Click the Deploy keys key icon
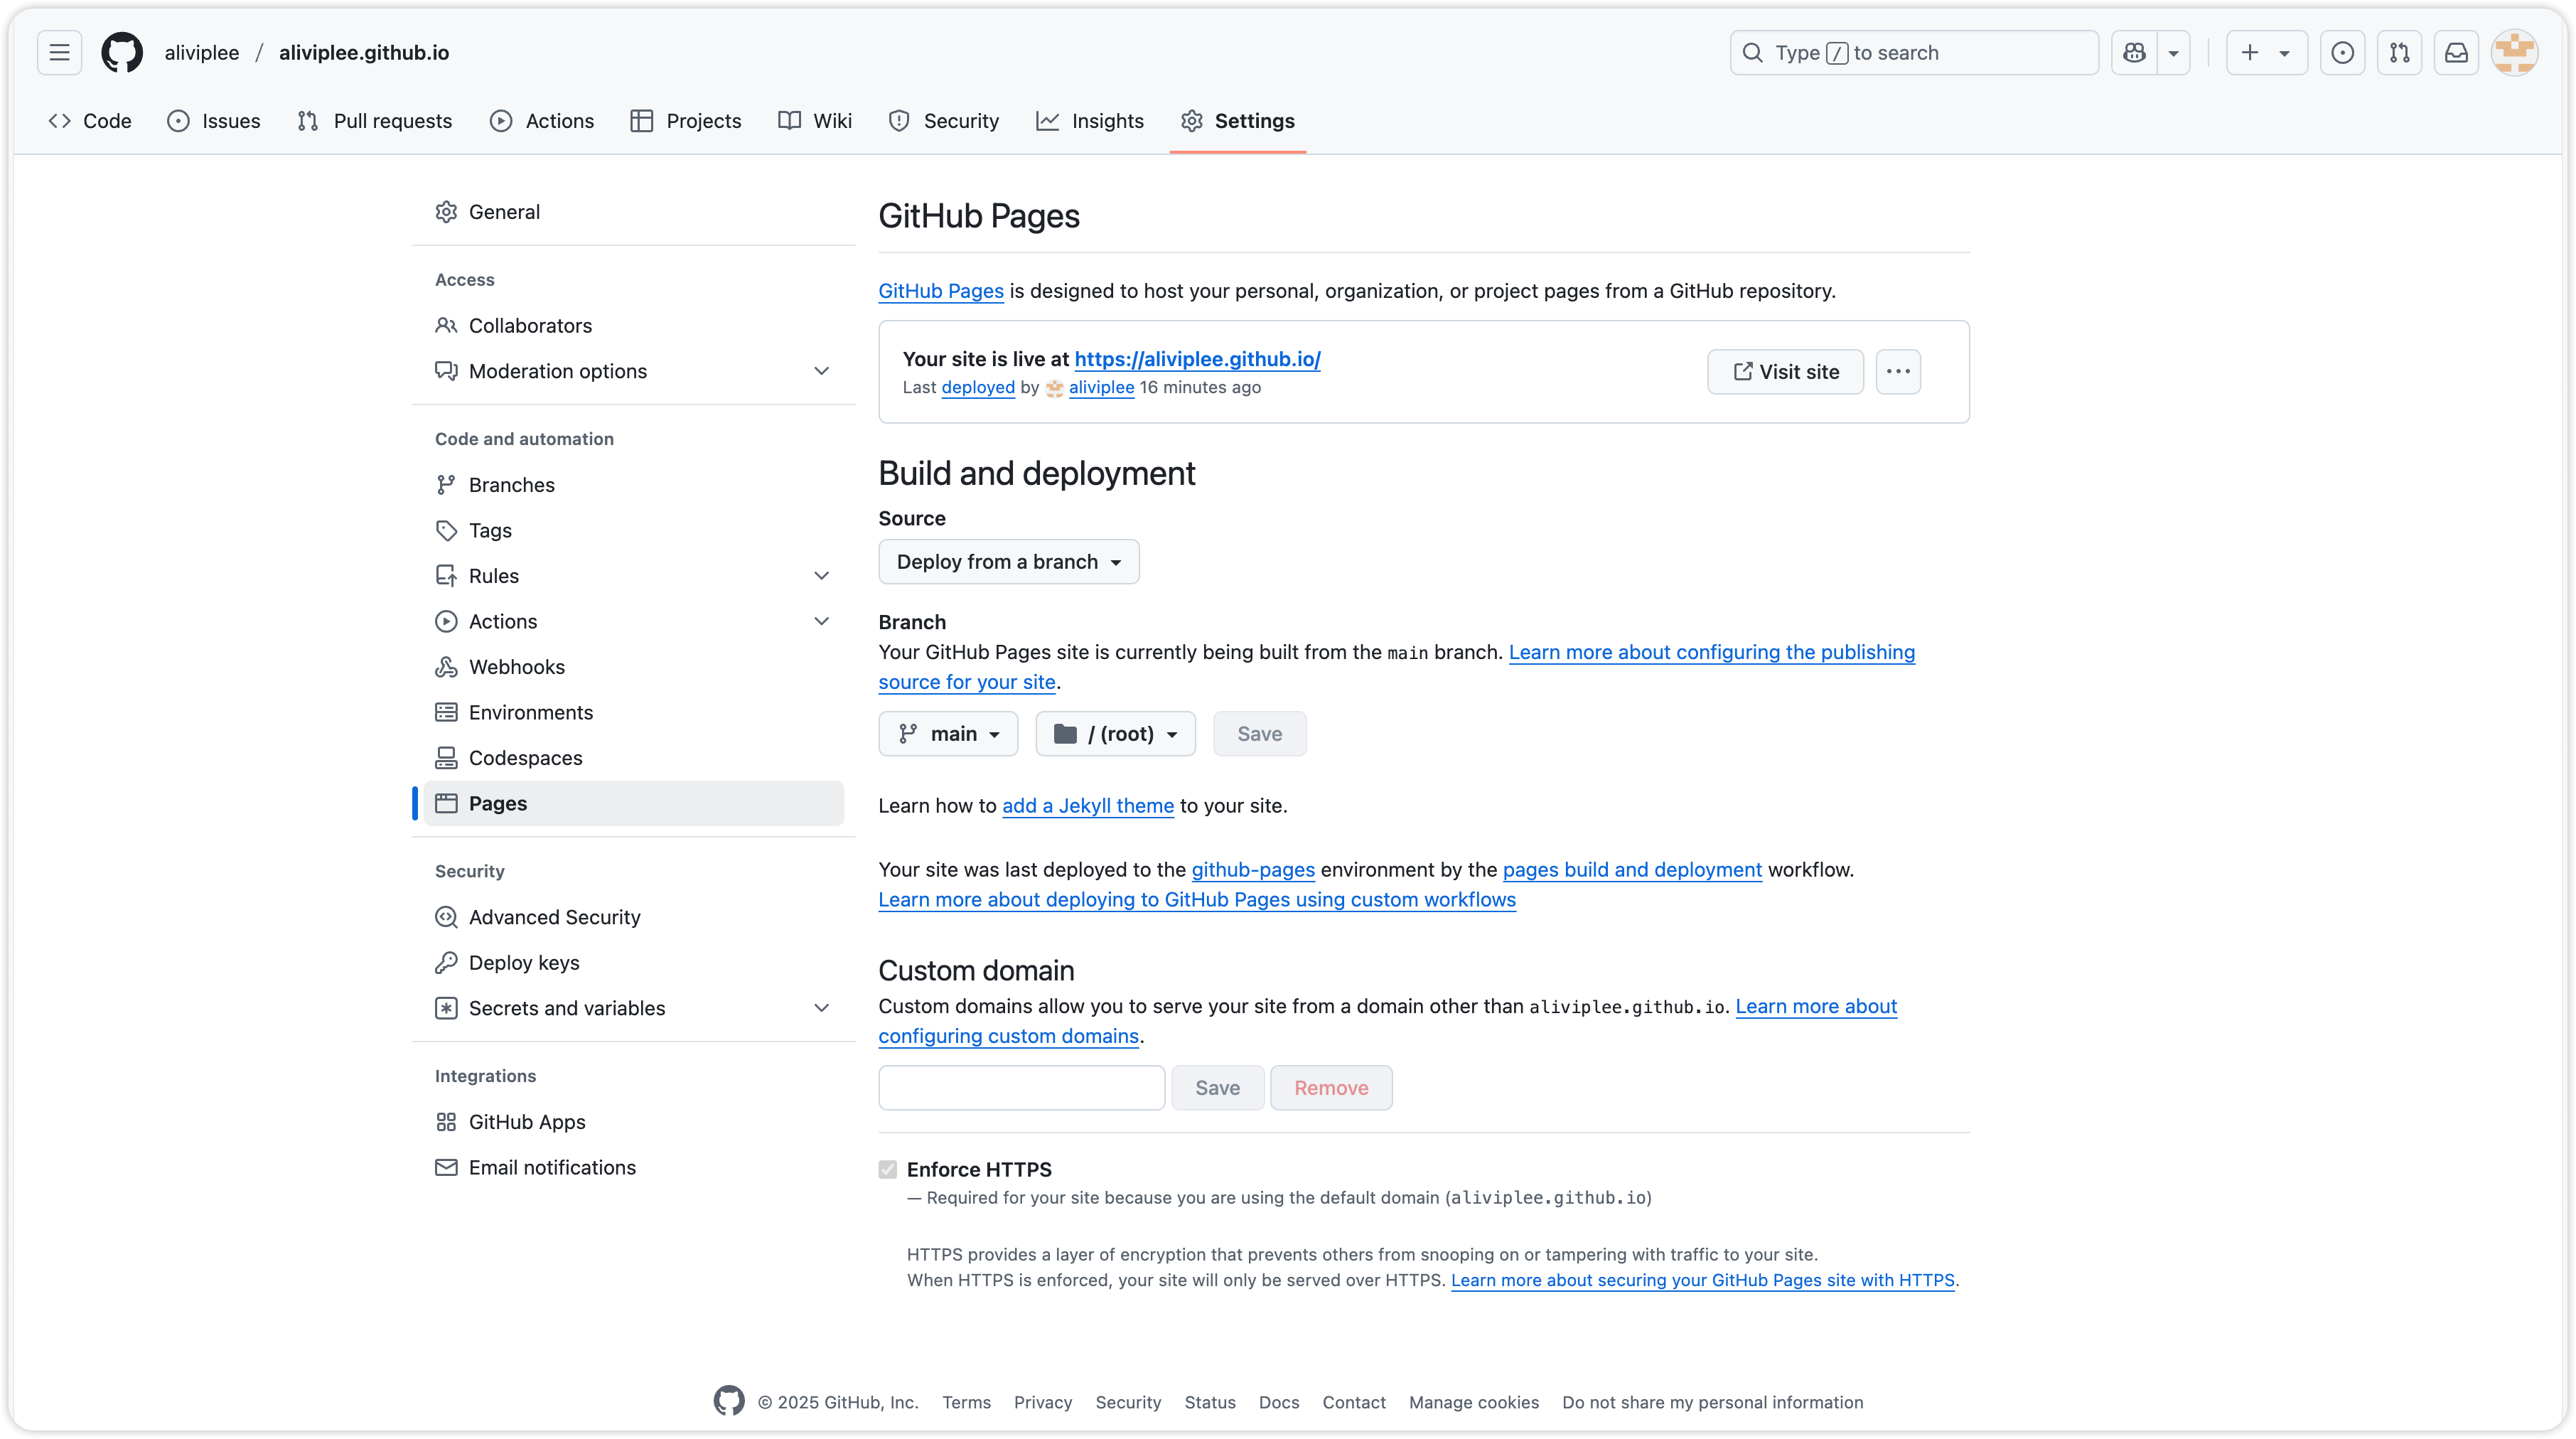This screenshot has height=1439, width=2576. pos(446,962)
